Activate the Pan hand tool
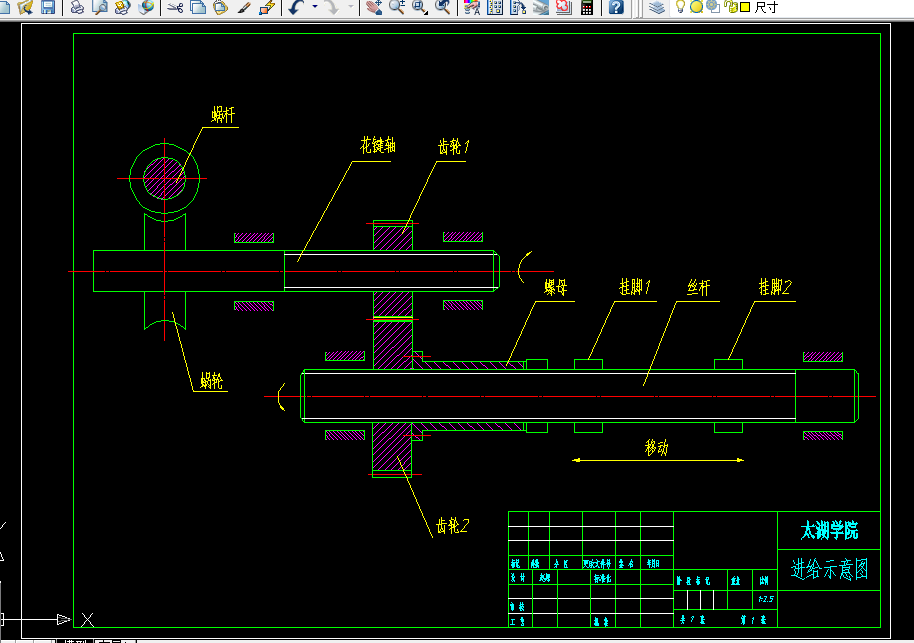Viewport: 914px width, 643px height. (x=374, y=7)
